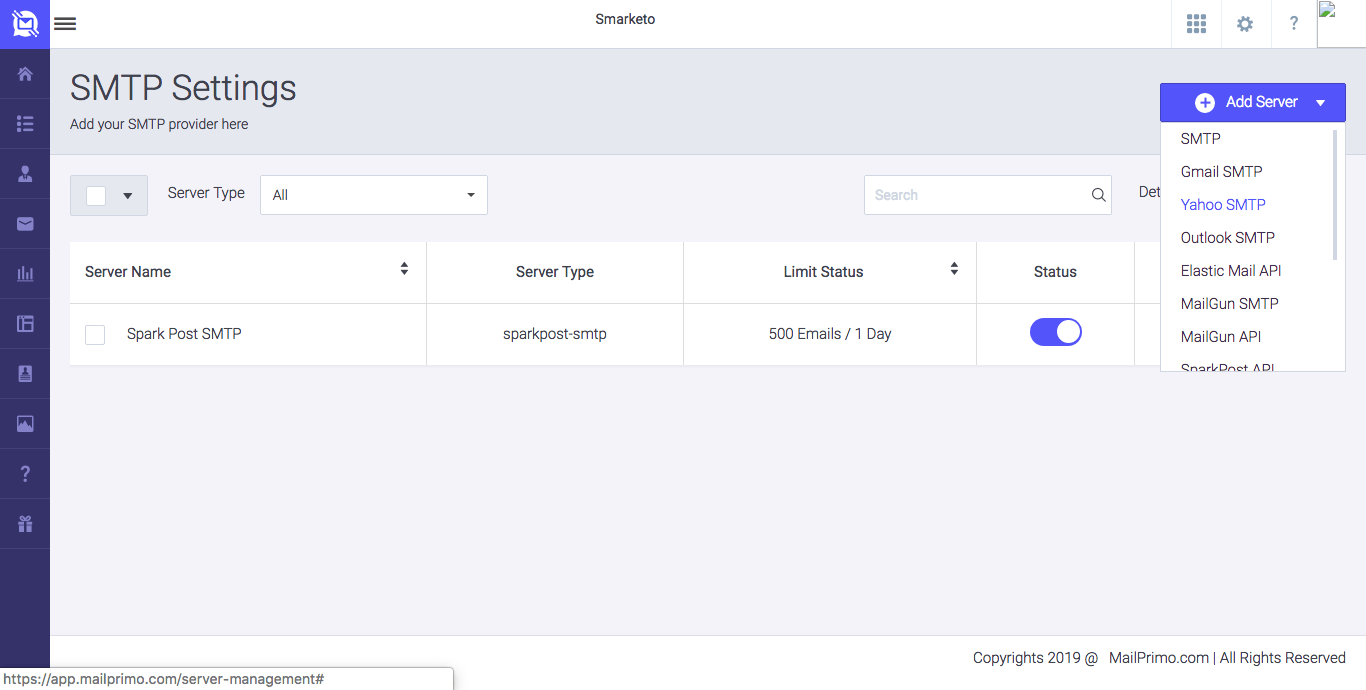Screen dimensions: 1366x690
Task: Select MailGun API from the menu
Action: click(x=1221, y=336)
